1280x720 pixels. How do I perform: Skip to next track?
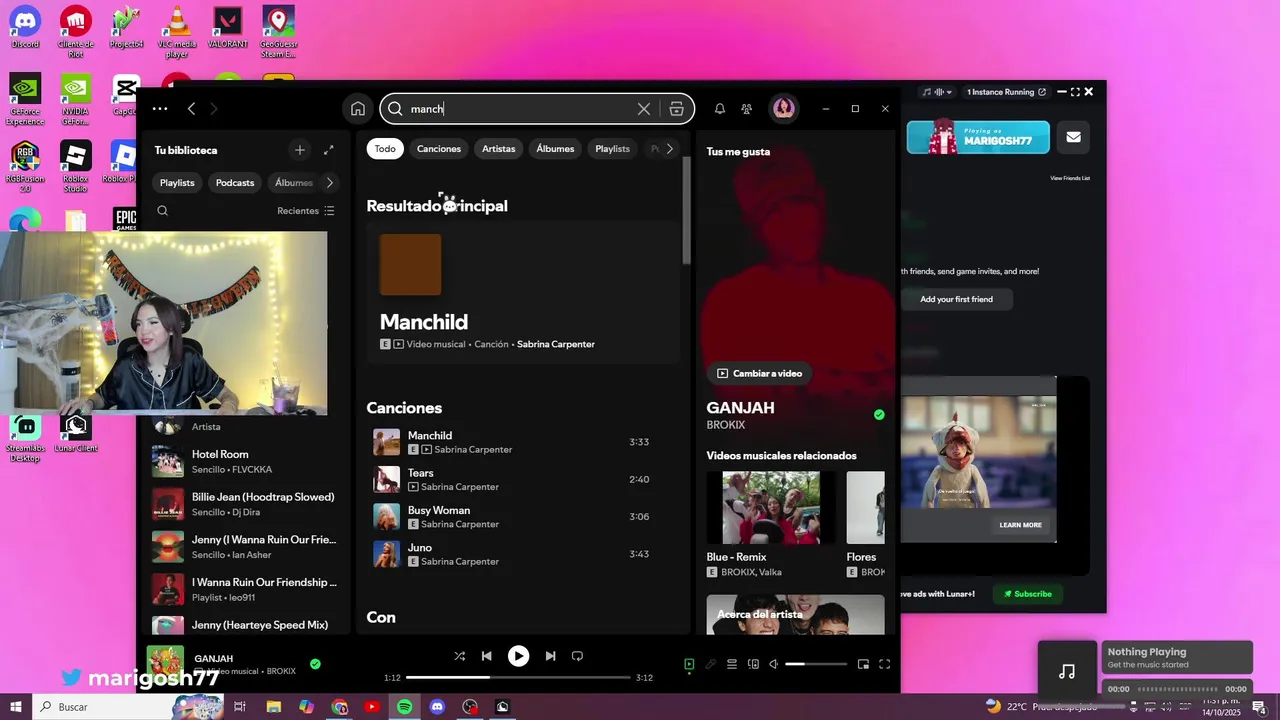point(550,656)
